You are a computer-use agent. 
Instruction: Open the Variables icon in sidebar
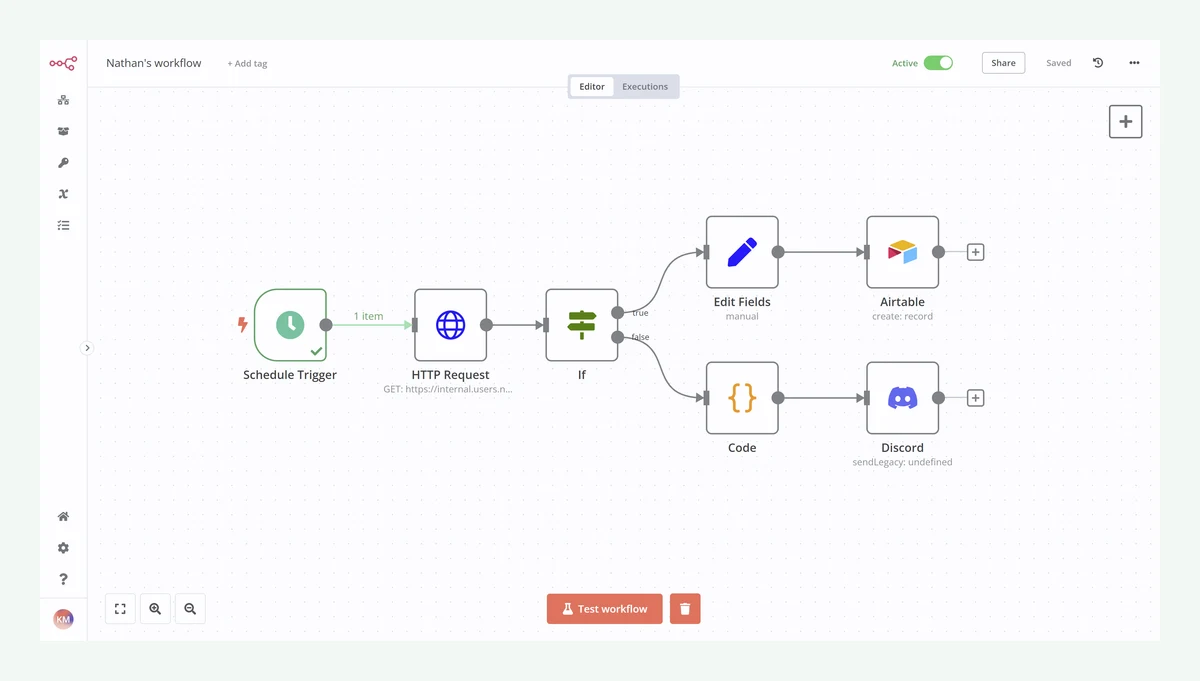click(63, 194)
